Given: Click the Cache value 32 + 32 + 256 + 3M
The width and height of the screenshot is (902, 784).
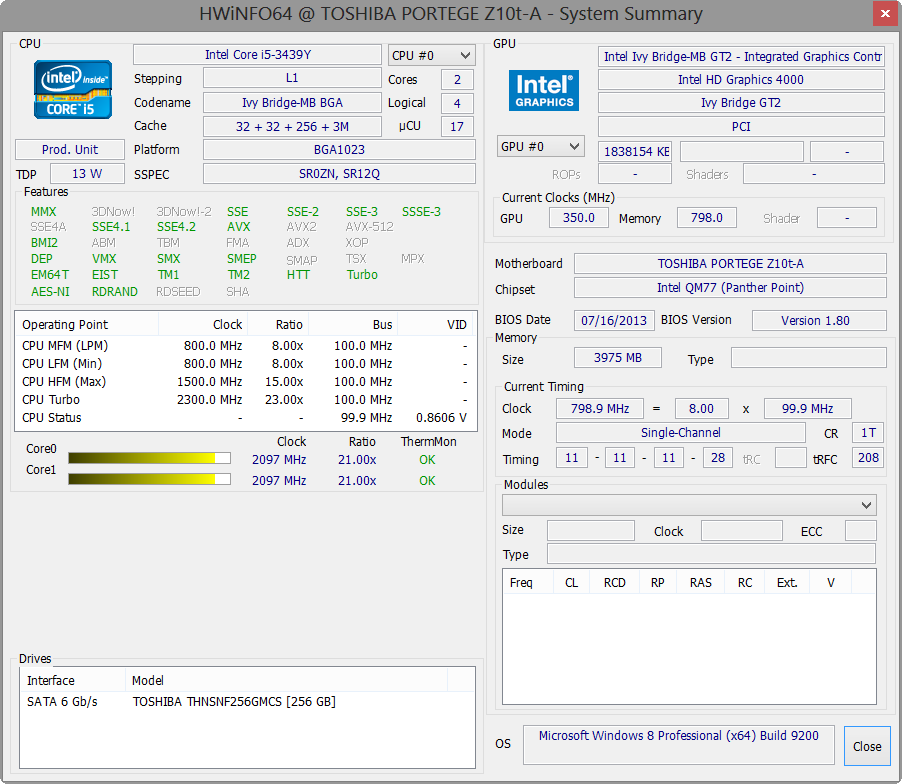Looking at the screenshot, I should [x=292, y=127].
